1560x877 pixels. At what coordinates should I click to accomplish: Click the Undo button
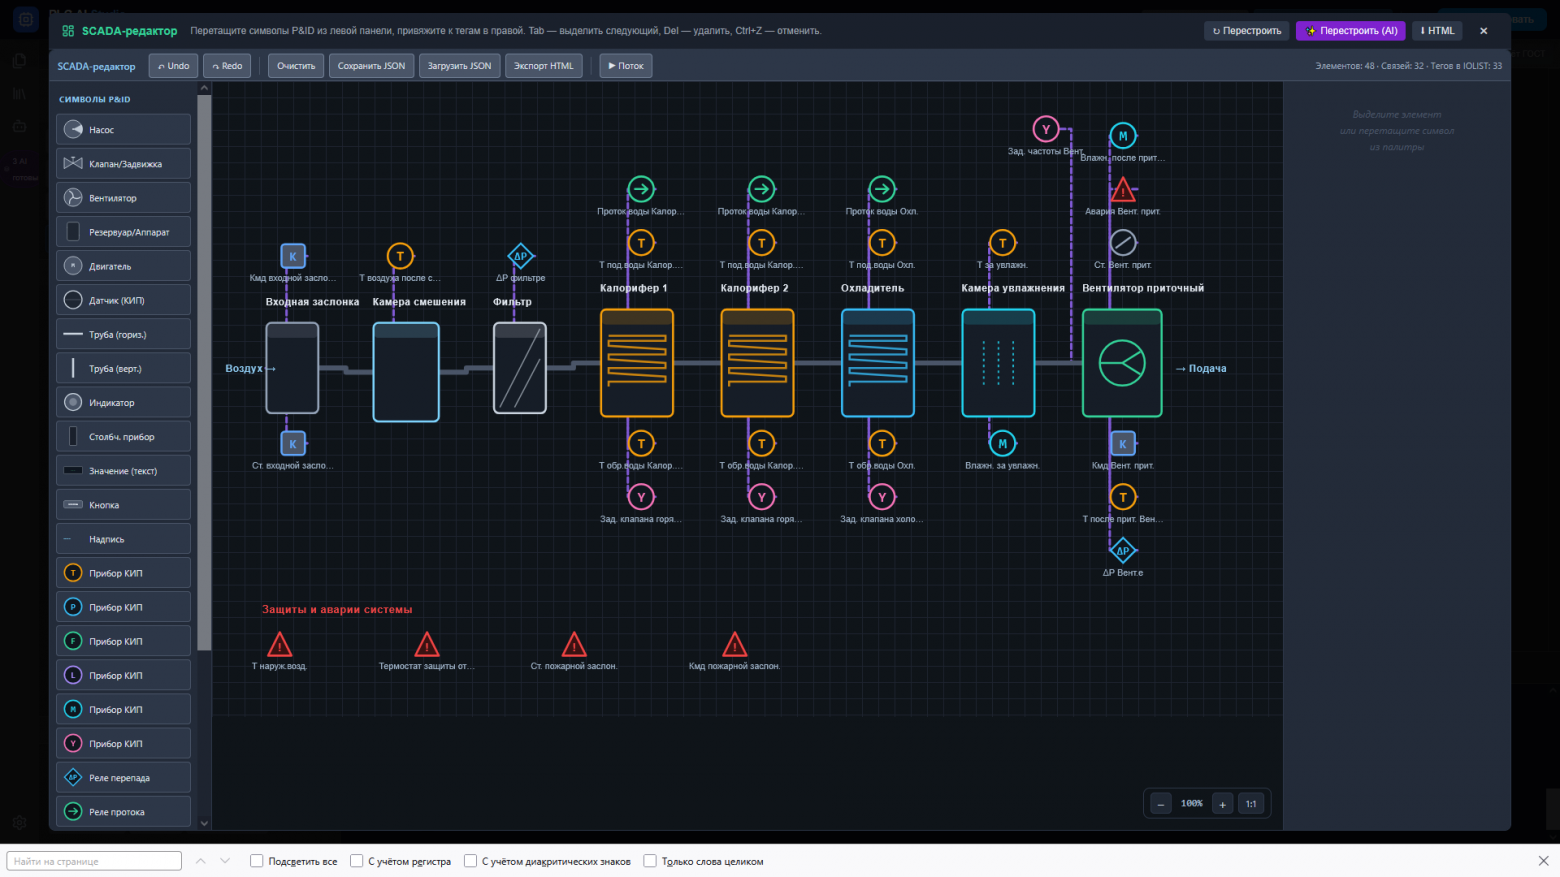(173, 66)
